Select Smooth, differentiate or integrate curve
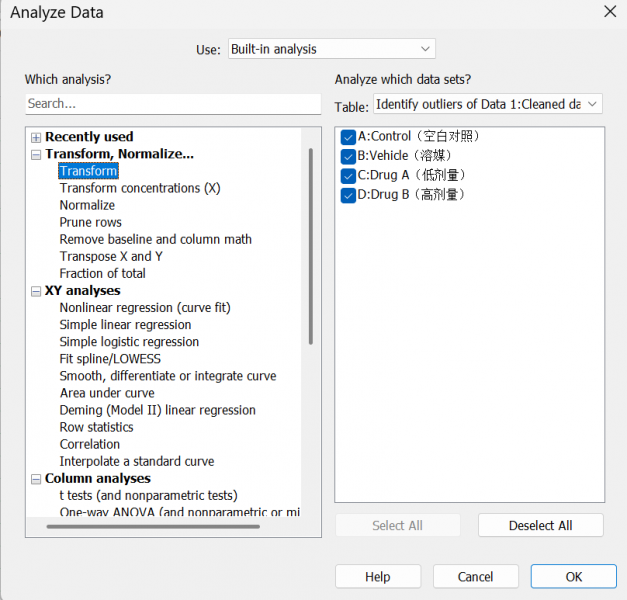The width and height of the screenshot is (627, 600). point(168,376)
